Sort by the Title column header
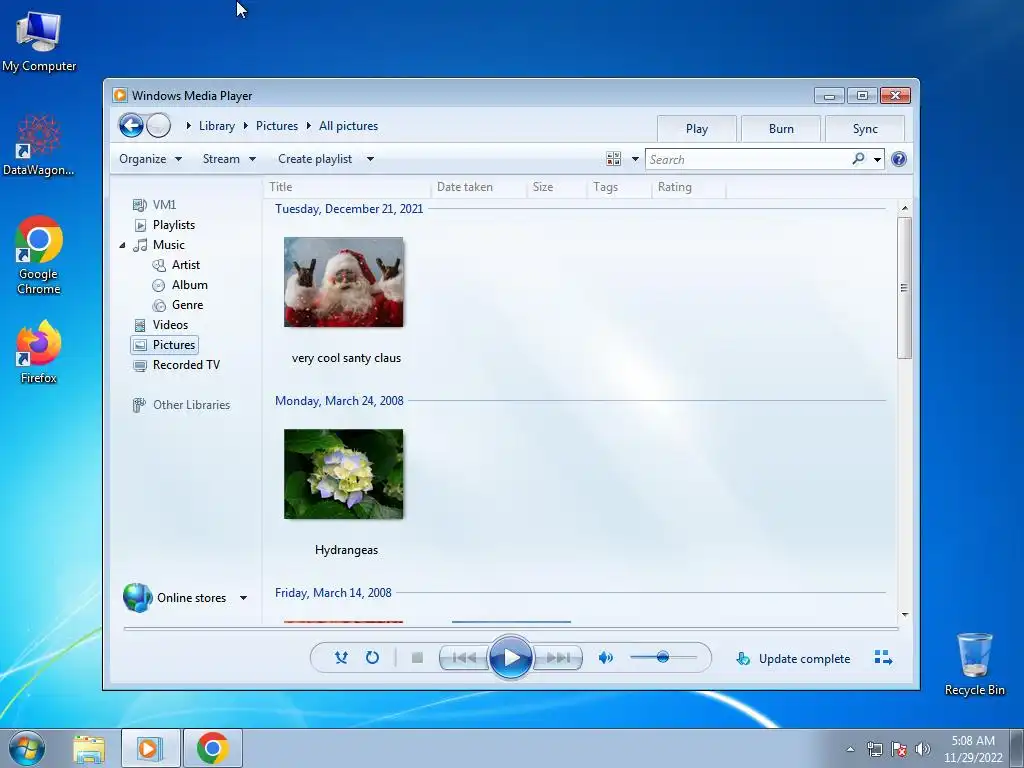The width and height of the screenshot is (1024, 768). point(347,187)
